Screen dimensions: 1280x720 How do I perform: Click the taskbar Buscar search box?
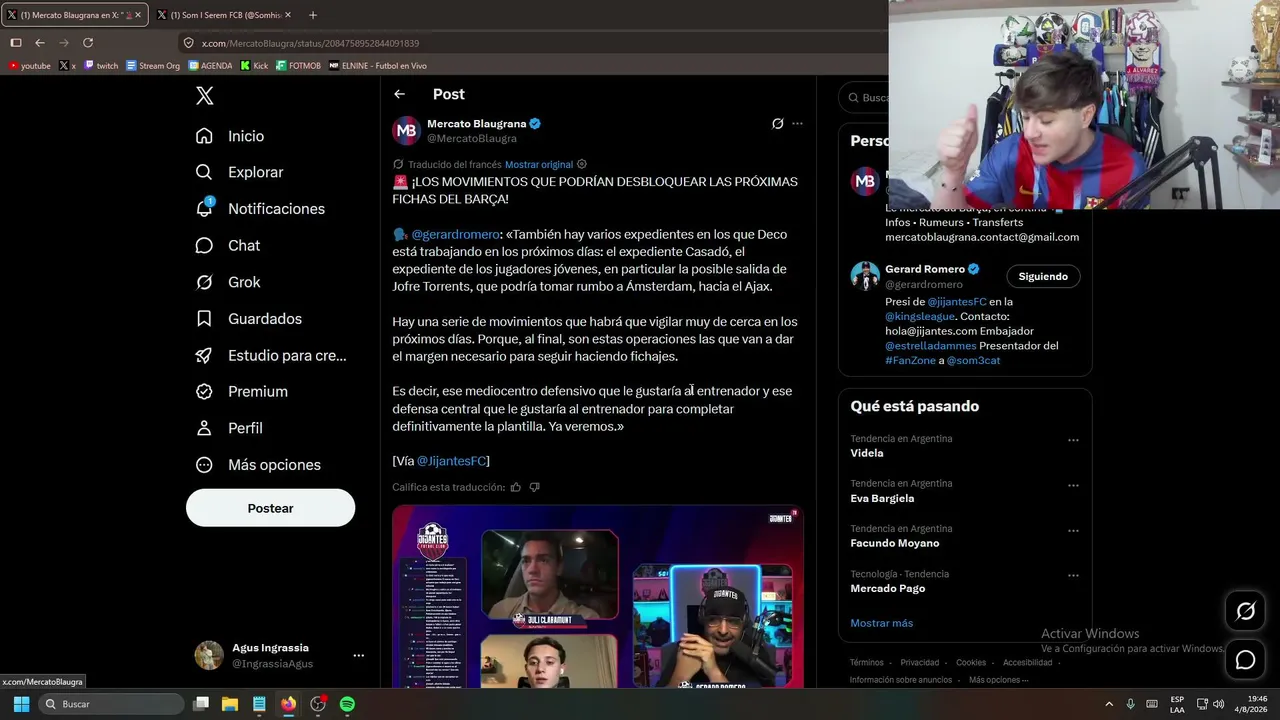(112, 704)
